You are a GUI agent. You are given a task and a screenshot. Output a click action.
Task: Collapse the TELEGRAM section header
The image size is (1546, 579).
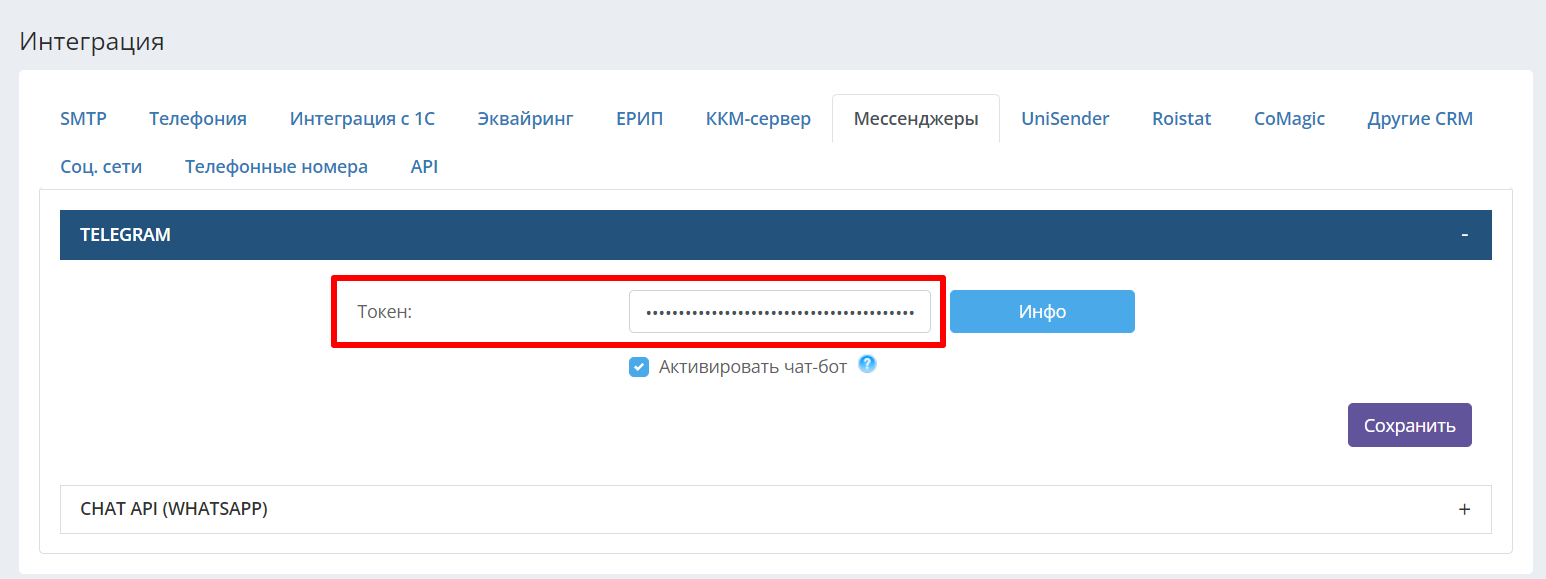point(776,235)
